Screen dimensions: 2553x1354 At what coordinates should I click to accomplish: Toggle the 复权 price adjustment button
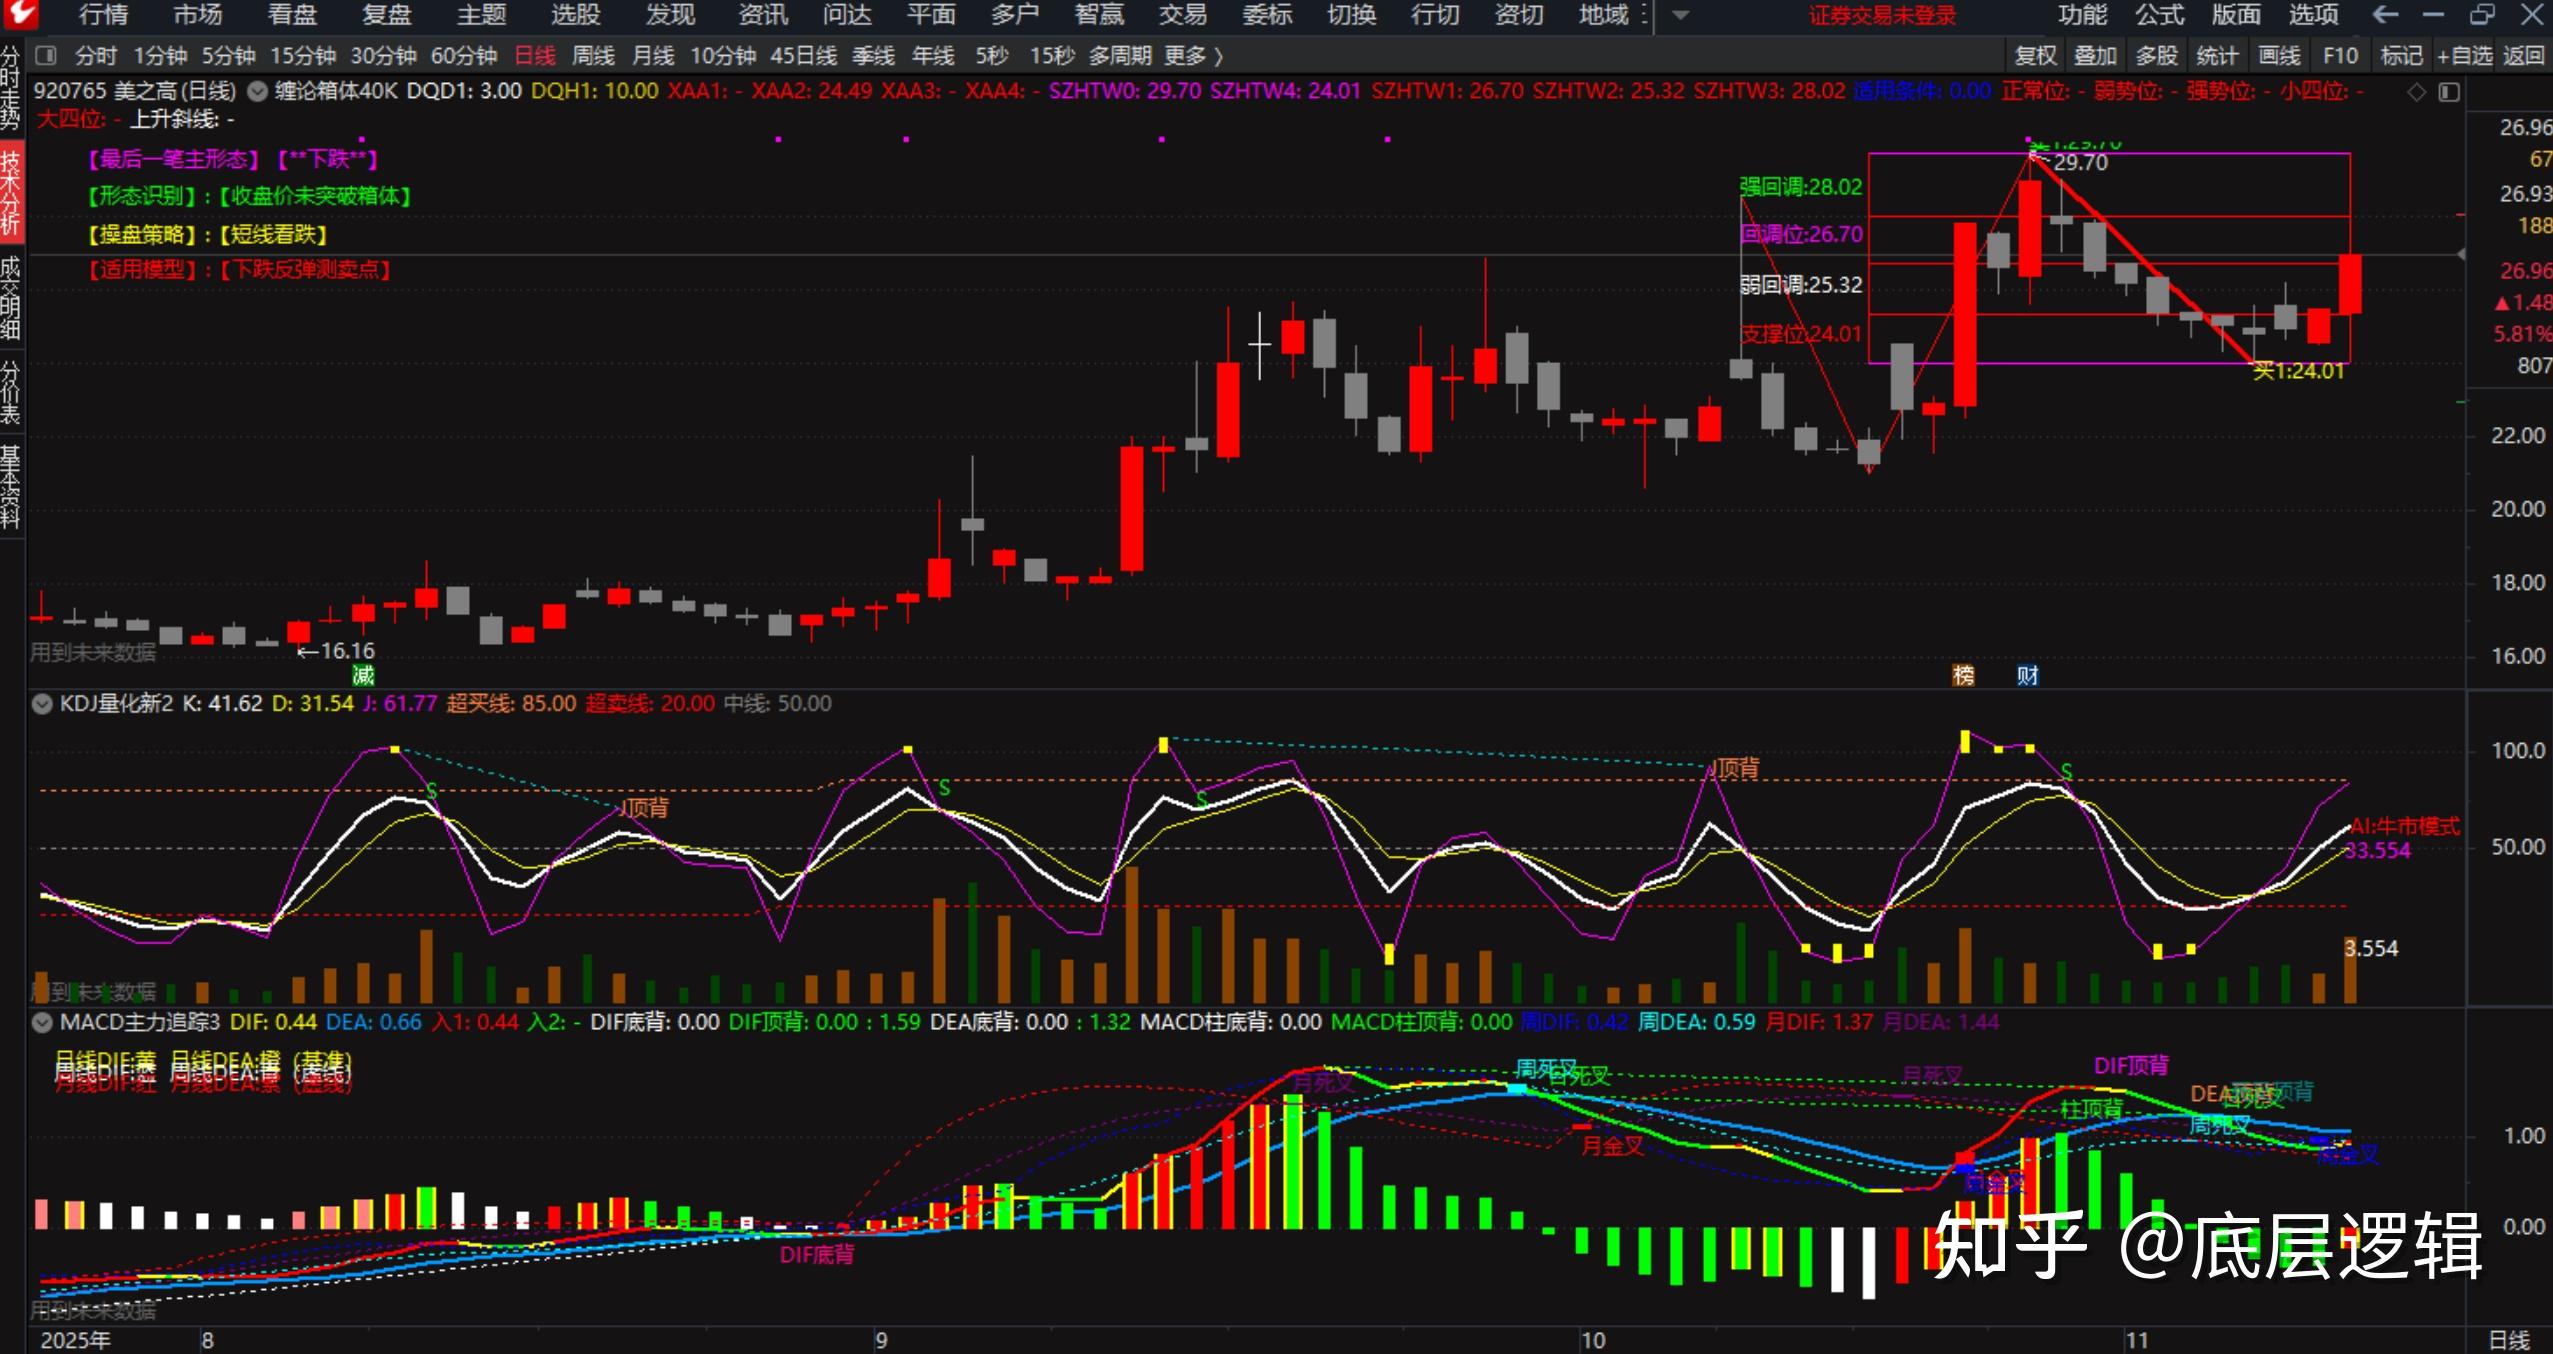(x=2035, y=56)
